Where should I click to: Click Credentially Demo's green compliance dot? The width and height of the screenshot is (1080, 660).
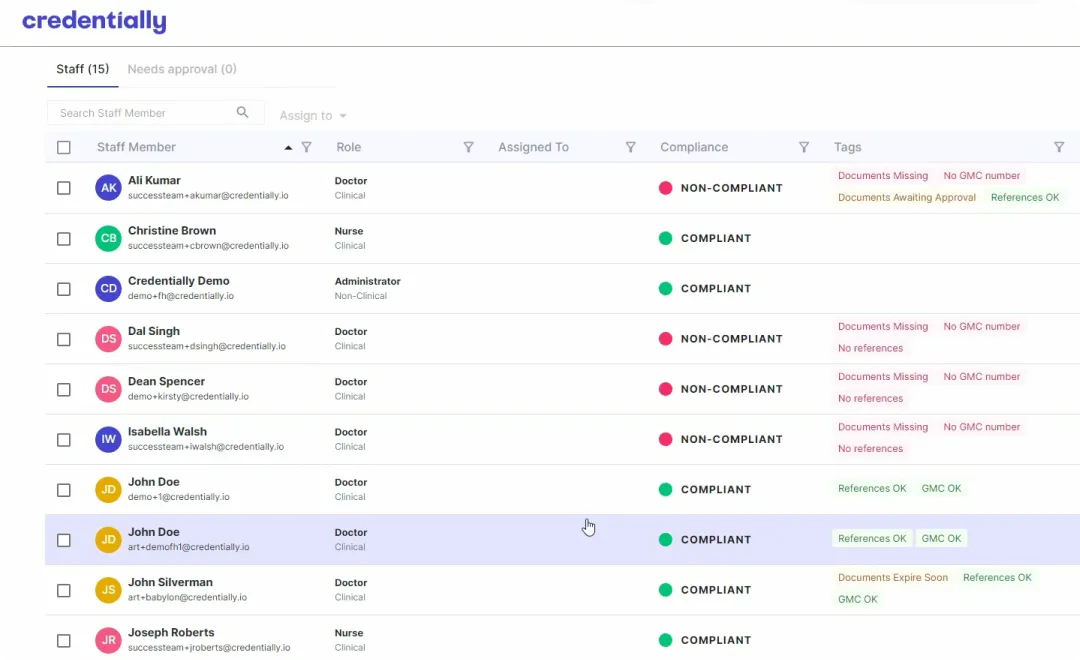pyautogui.click(x=665, y=289)
